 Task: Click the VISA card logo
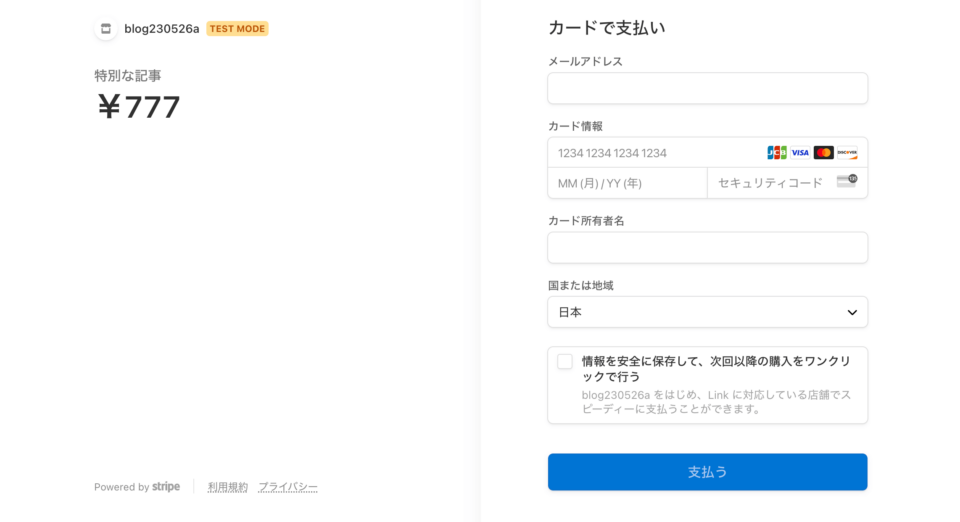point(800,153)
